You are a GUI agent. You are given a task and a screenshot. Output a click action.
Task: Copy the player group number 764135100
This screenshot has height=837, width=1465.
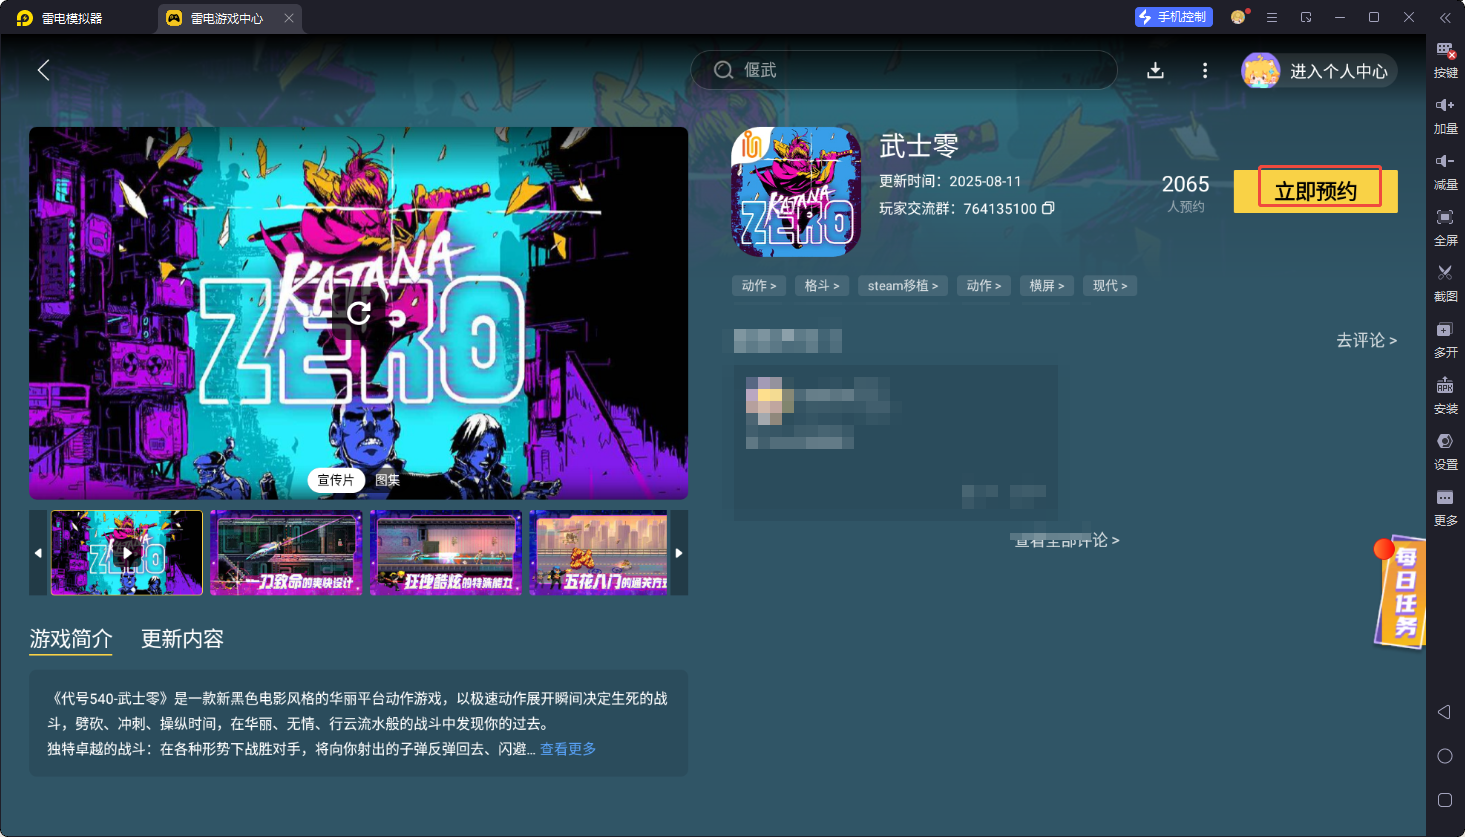[1048, 208]
